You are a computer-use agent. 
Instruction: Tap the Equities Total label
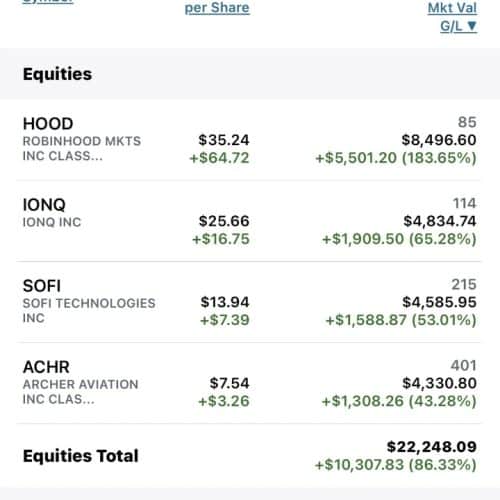pos(80,456)
